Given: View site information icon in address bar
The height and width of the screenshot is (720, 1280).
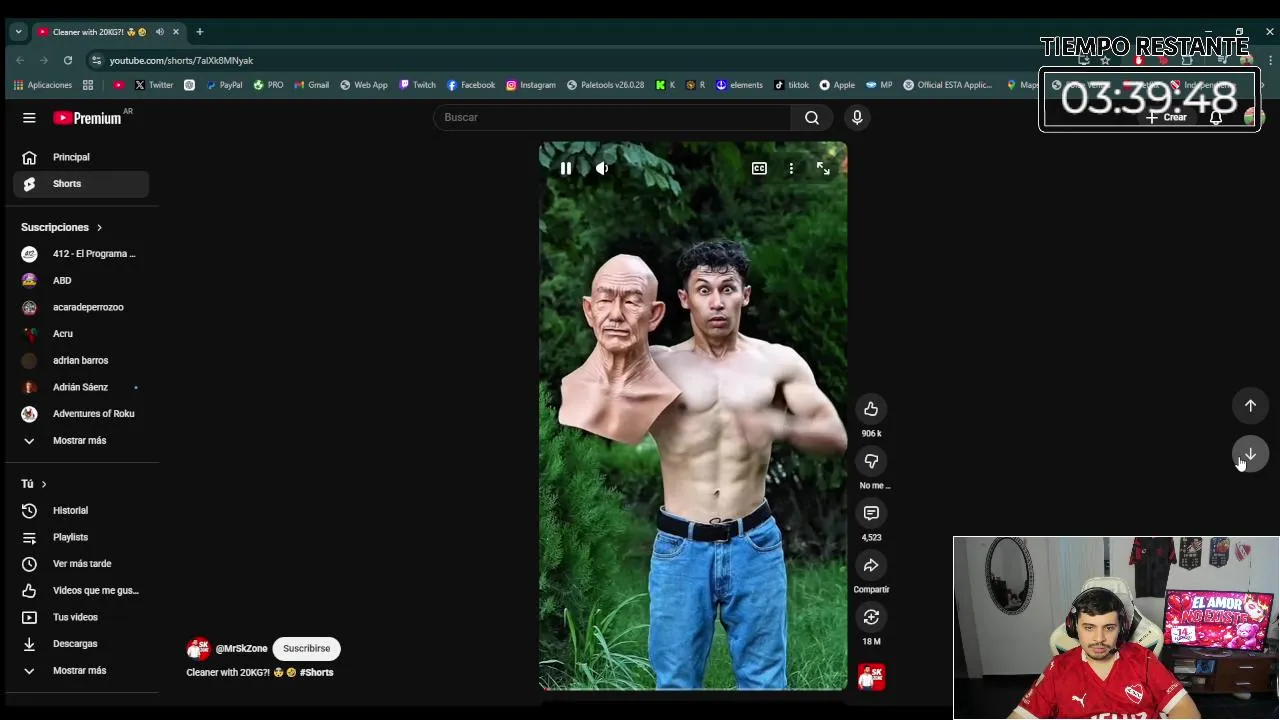Looking at the screenshot, I should 96,60.
